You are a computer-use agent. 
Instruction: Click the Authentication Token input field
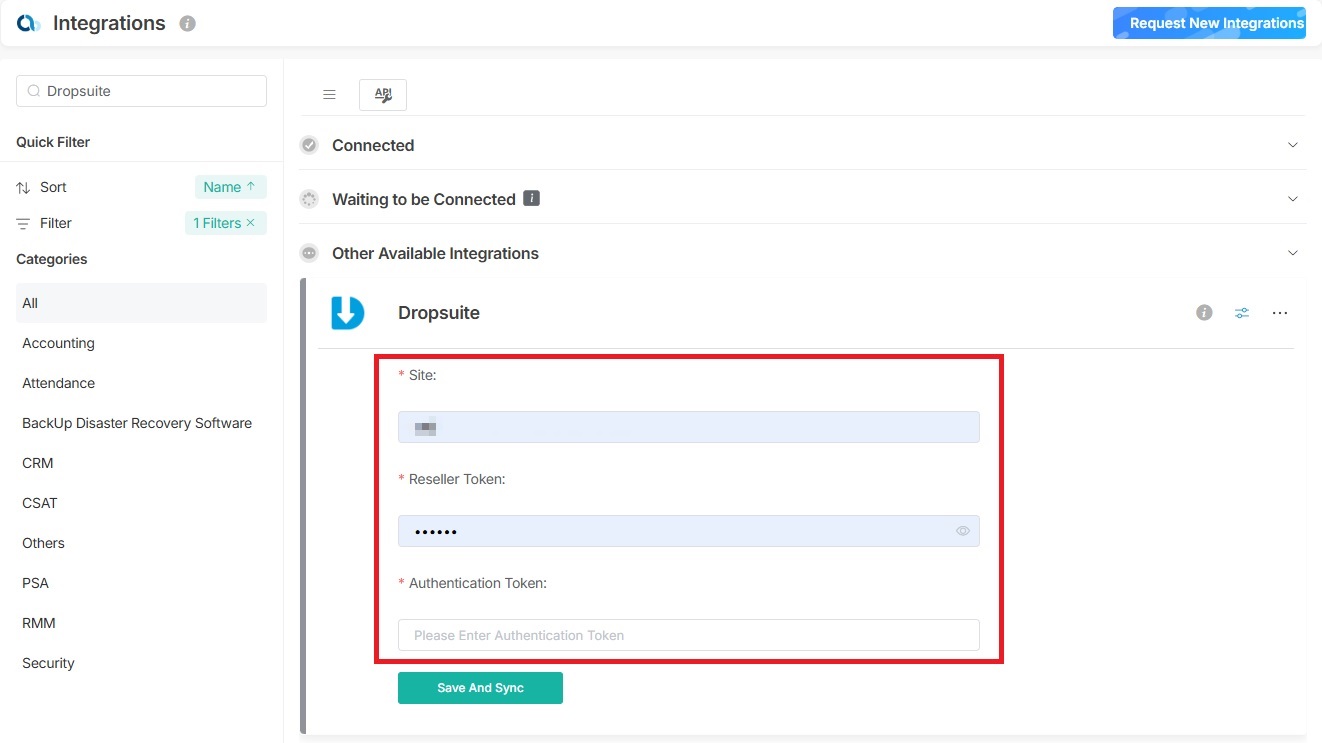688,635
